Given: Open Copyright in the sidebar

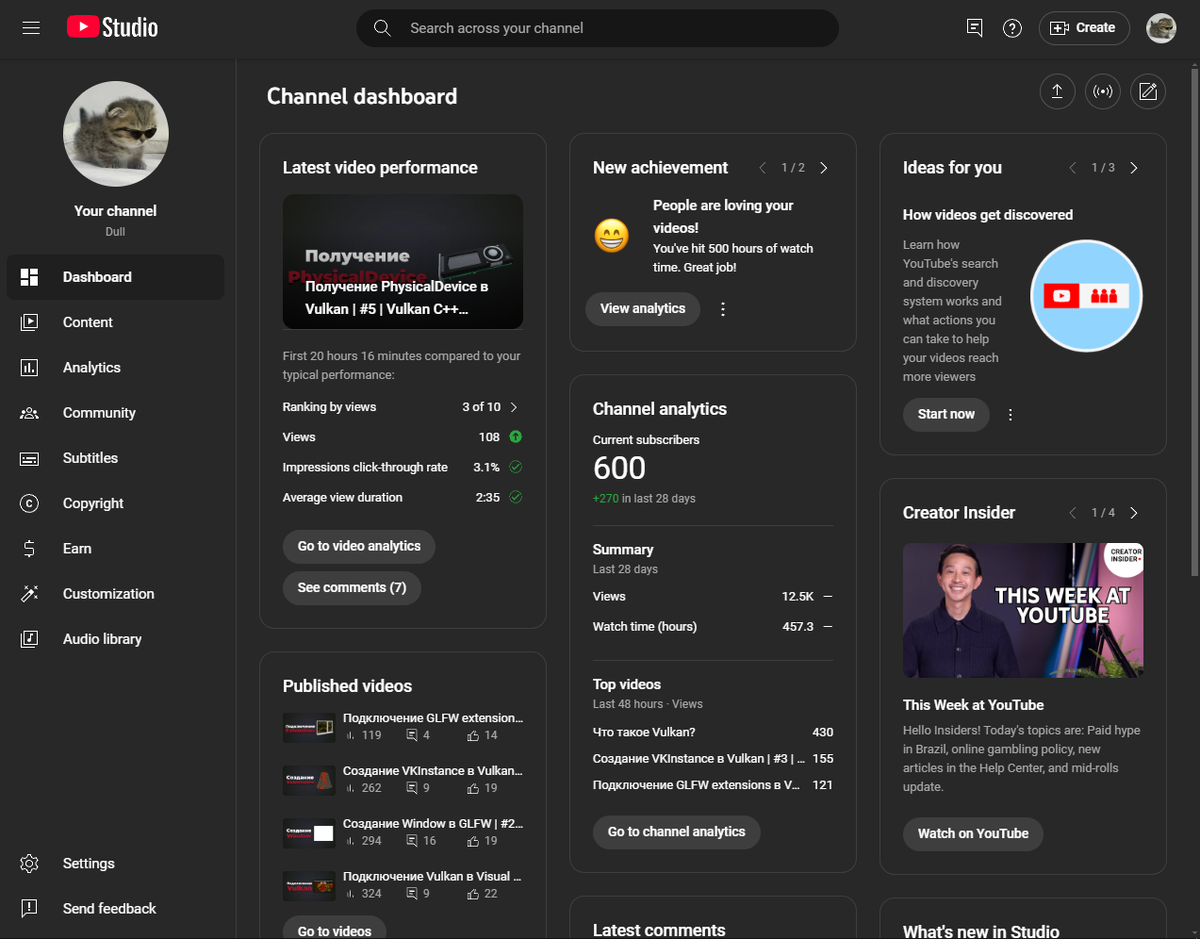Looking at the screenshot, I should 115,503.
